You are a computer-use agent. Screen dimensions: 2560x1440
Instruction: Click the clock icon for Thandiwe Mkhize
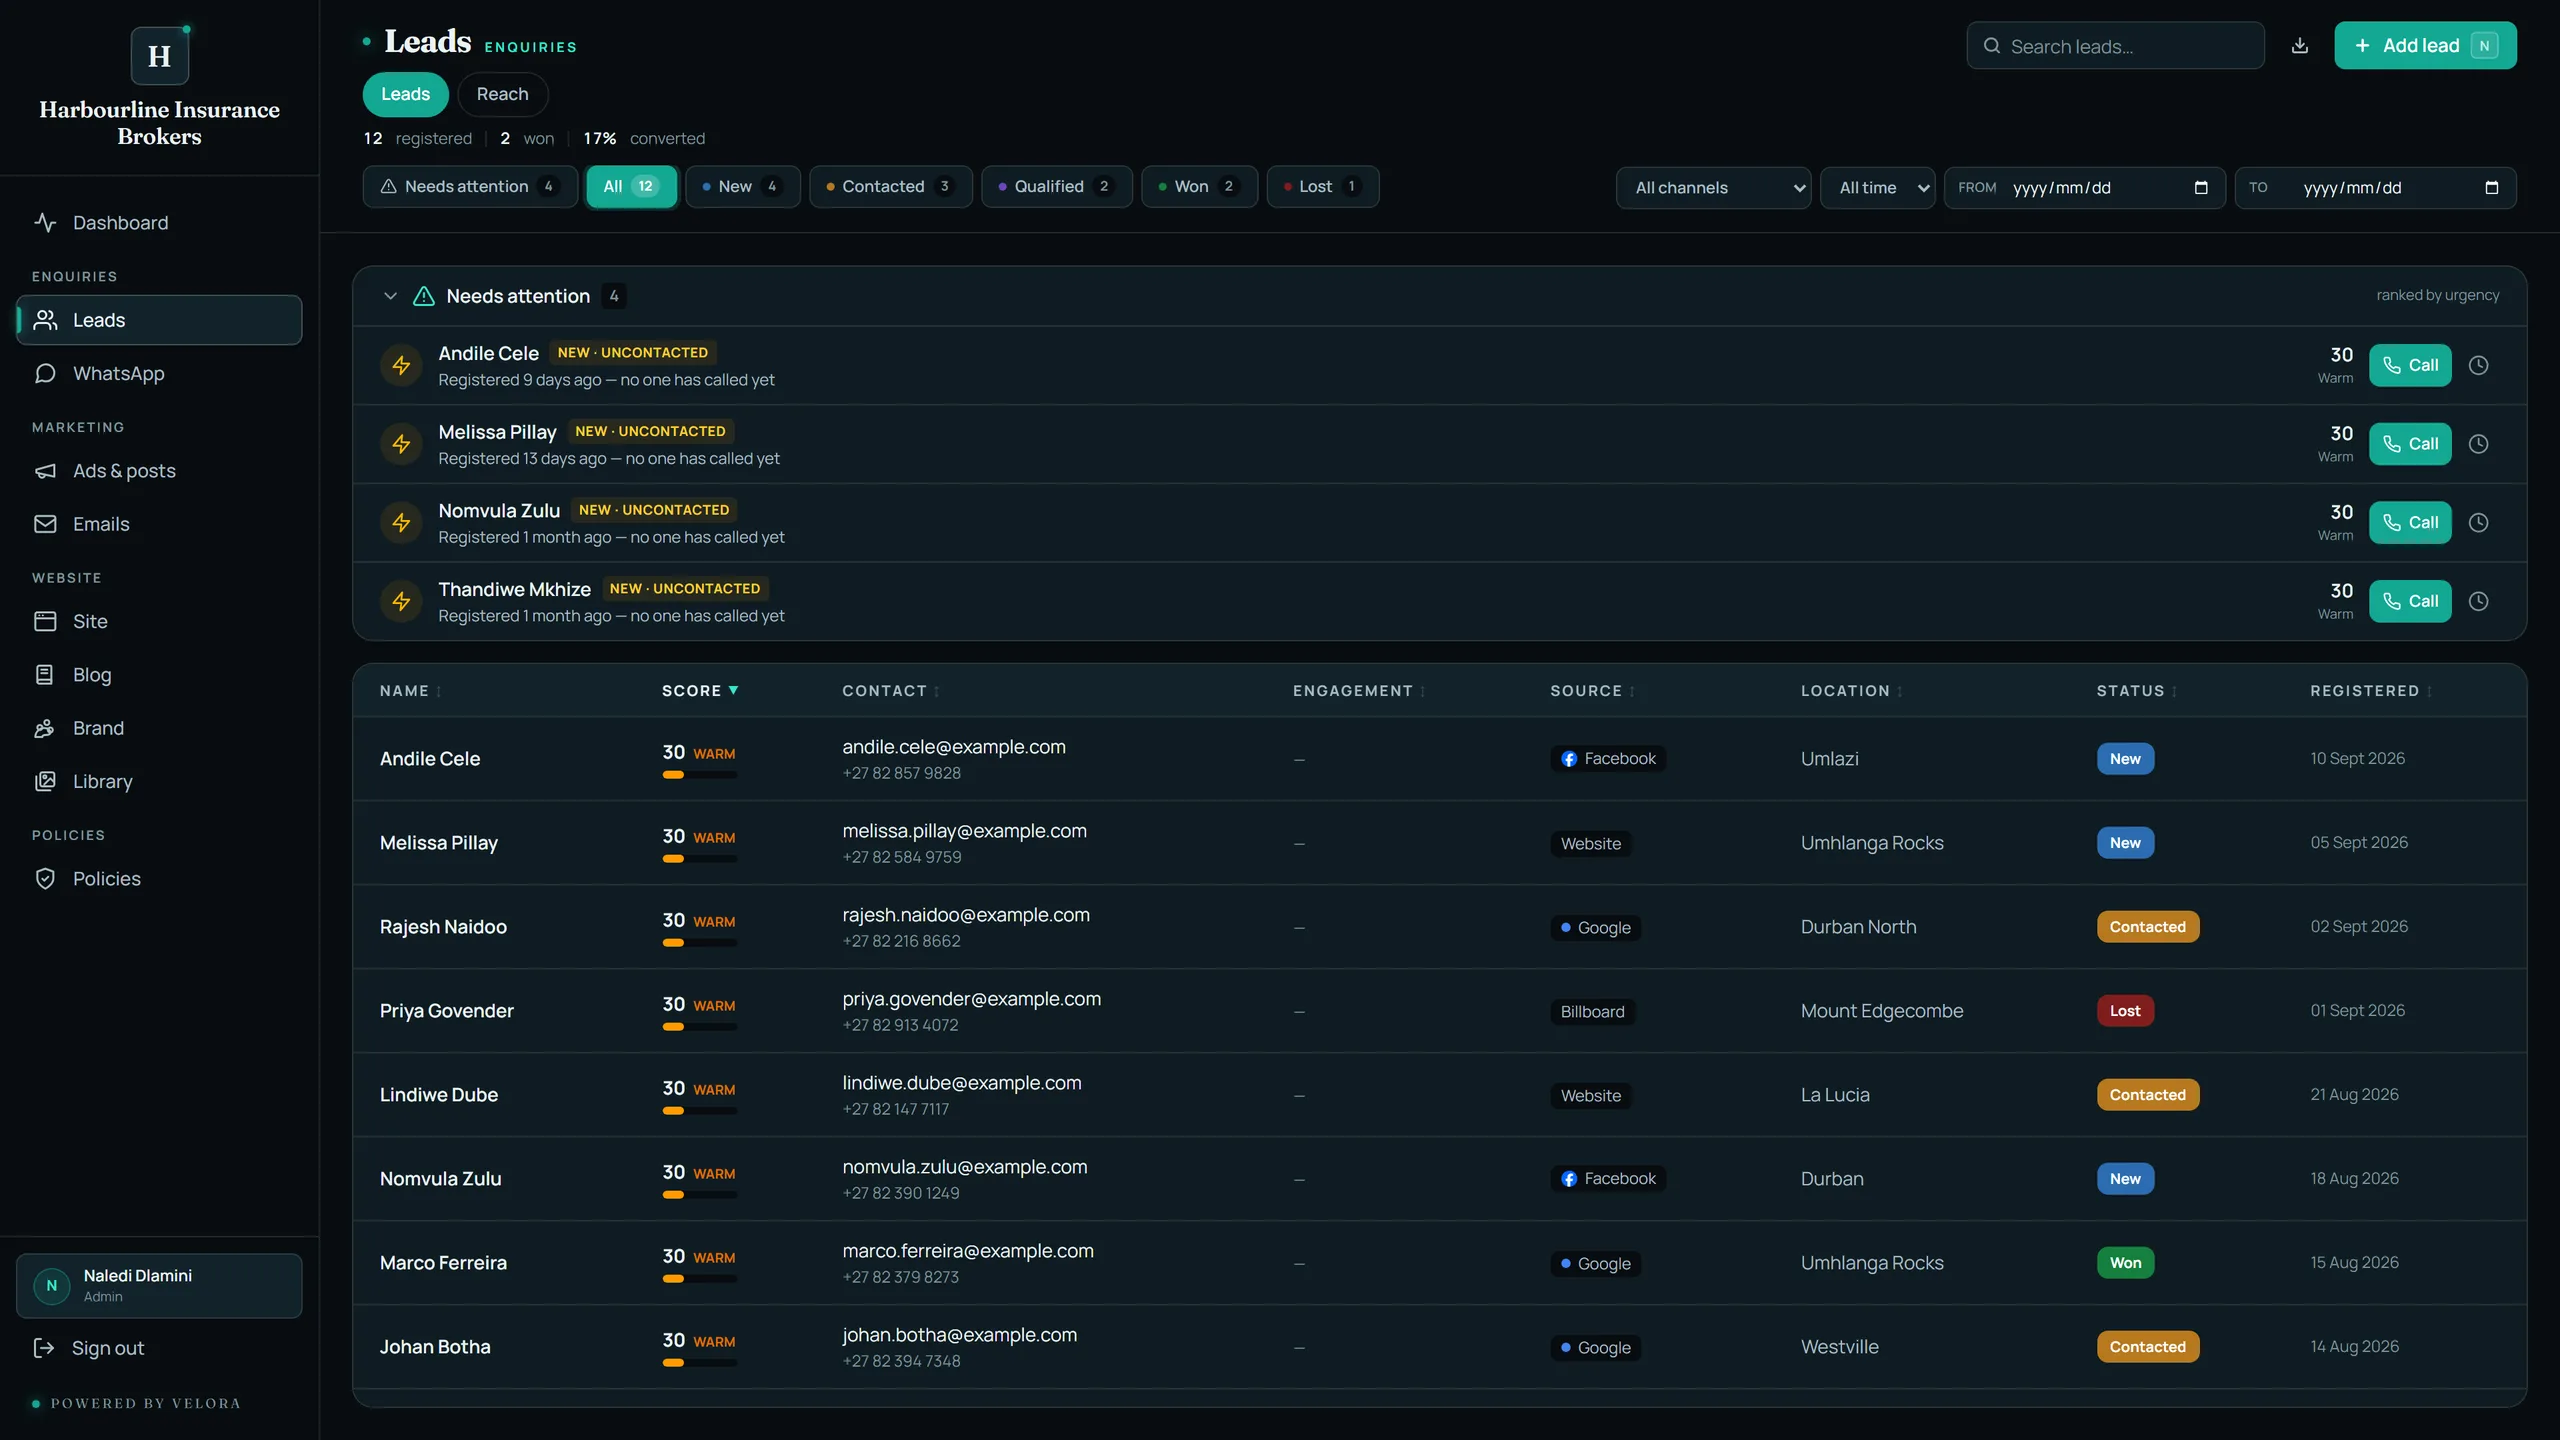(2478, 601)
